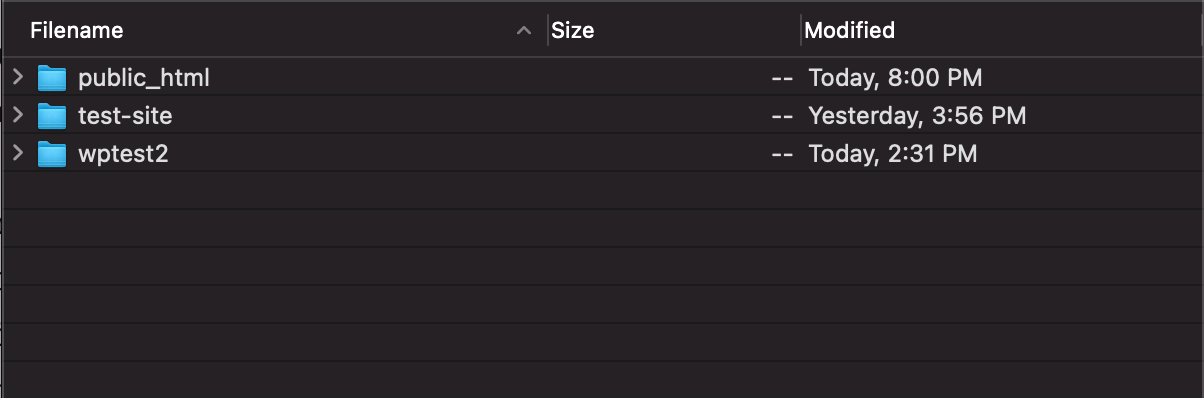
Task: Sort the list by Size column header
Action: click(573, 31)
